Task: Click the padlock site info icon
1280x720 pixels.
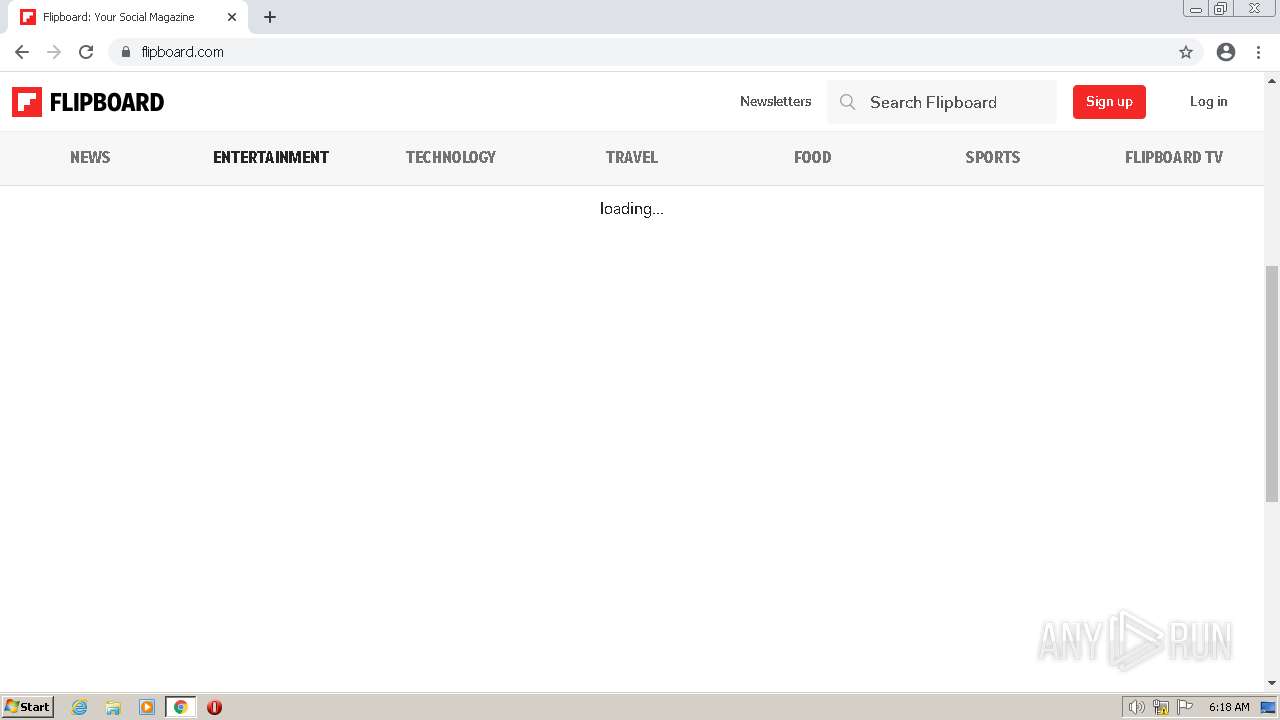Action: [126, 52]
